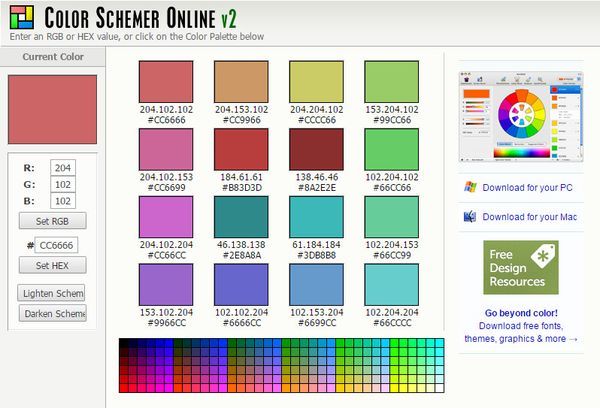This screenshot has height=408, width=600.
Task: Focus the HEX value field showing CC6666
Action: tap(56, 245)
